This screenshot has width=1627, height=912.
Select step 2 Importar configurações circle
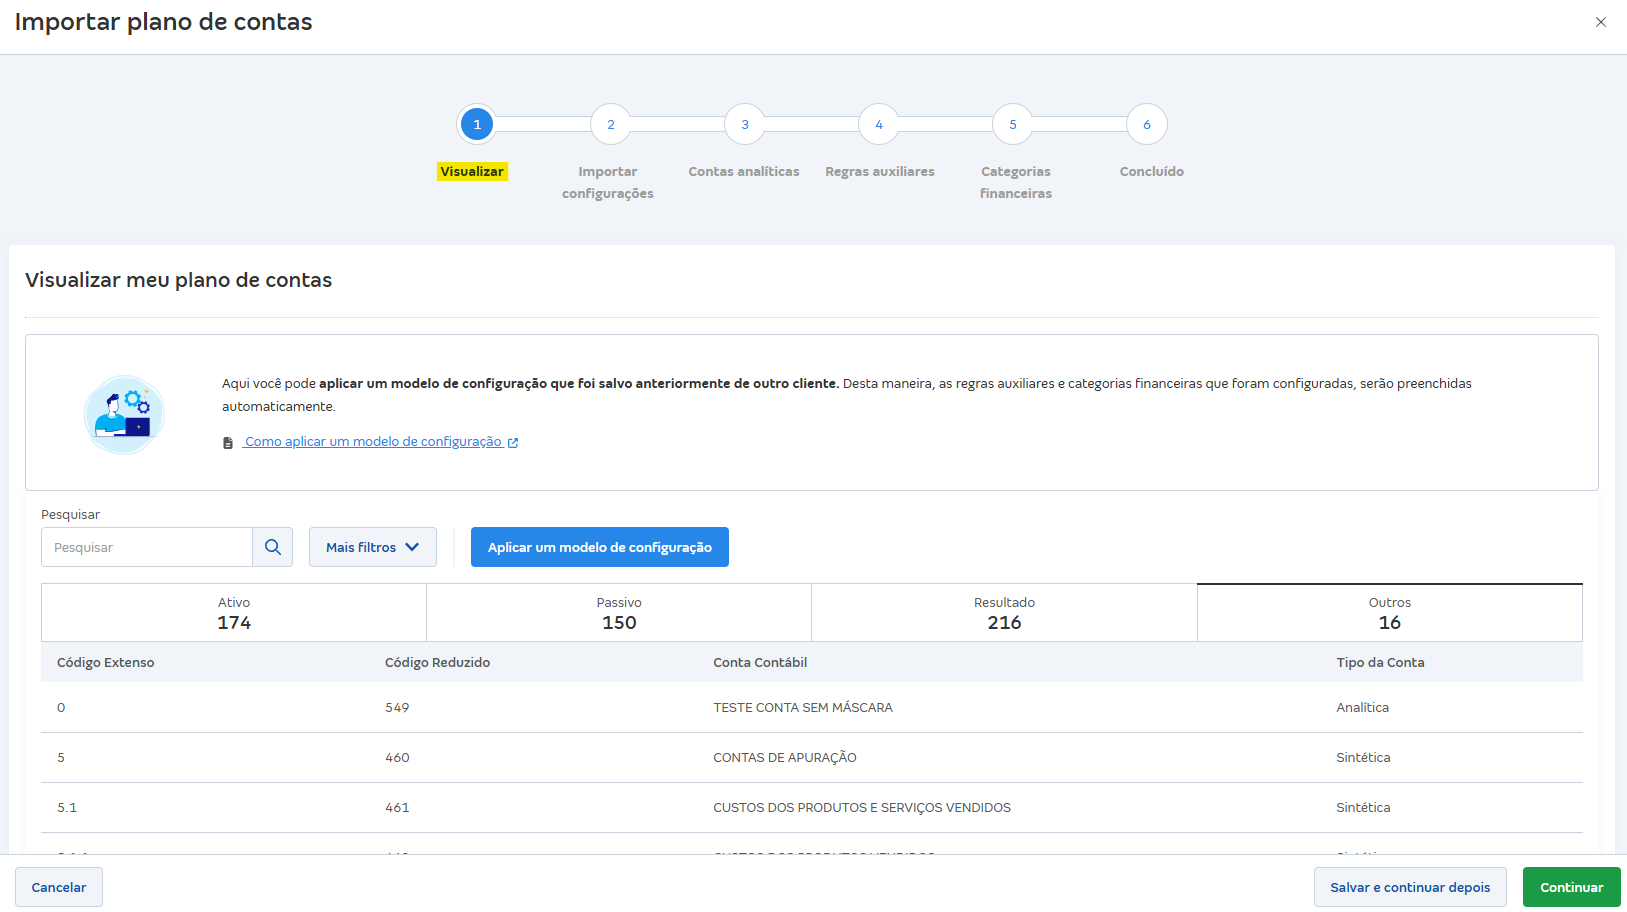[610, 124]
